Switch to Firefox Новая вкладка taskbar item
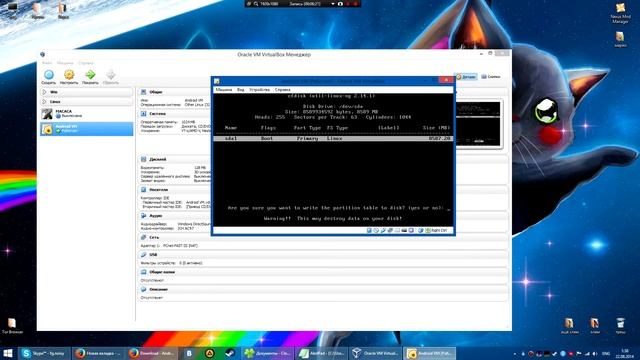Screen dimensions: 640x360 [98, 353]
